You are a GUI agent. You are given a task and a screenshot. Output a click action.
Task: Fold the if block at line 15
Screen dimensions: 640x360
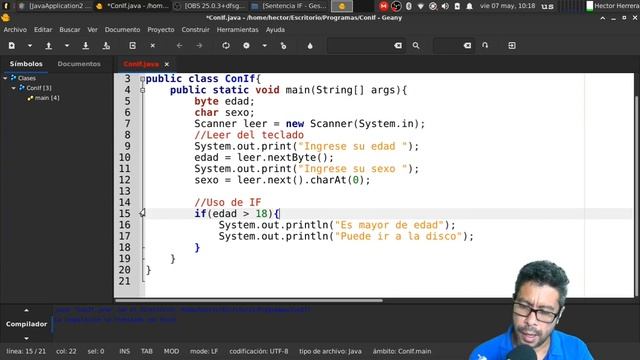(142, 213)
